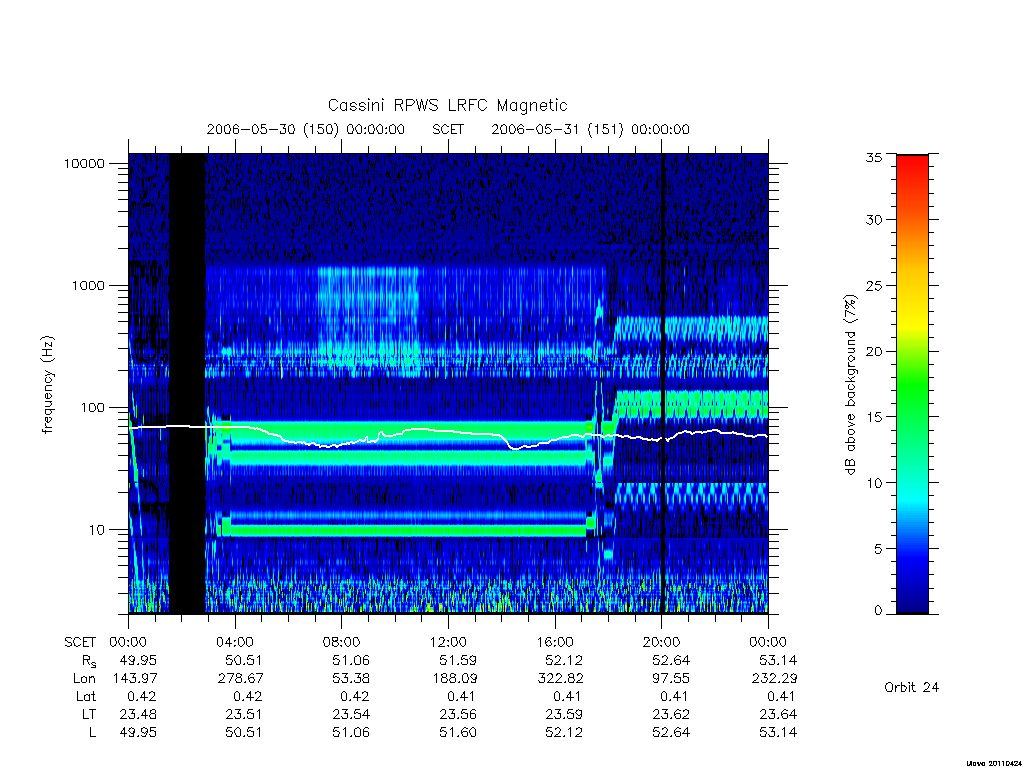Viewport: 1024px width, 768px height.
Task: Click the Lon value 188.09
Action: [x=453, y=679]
